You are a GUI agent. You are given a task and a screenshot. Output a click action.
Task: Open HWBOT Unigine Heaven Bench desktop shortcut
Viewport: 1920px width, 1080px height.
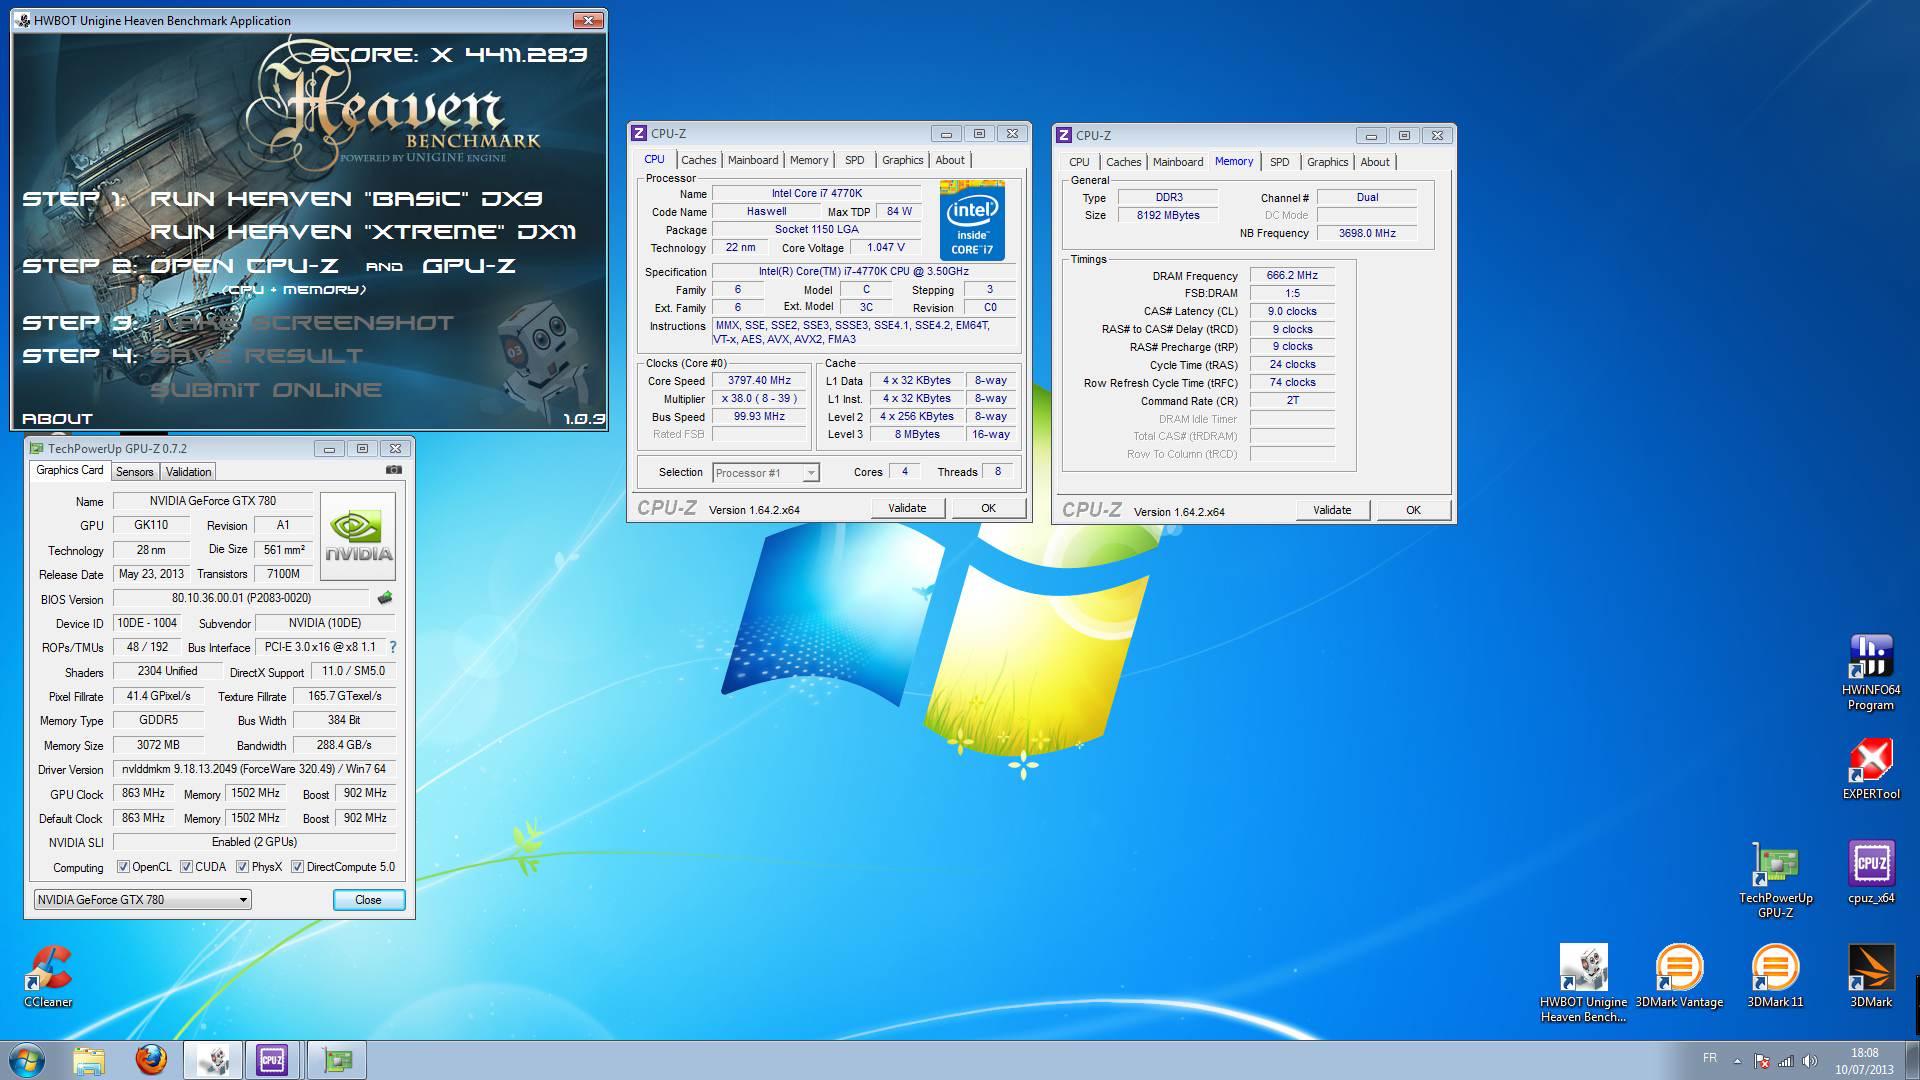(1583, 984)
